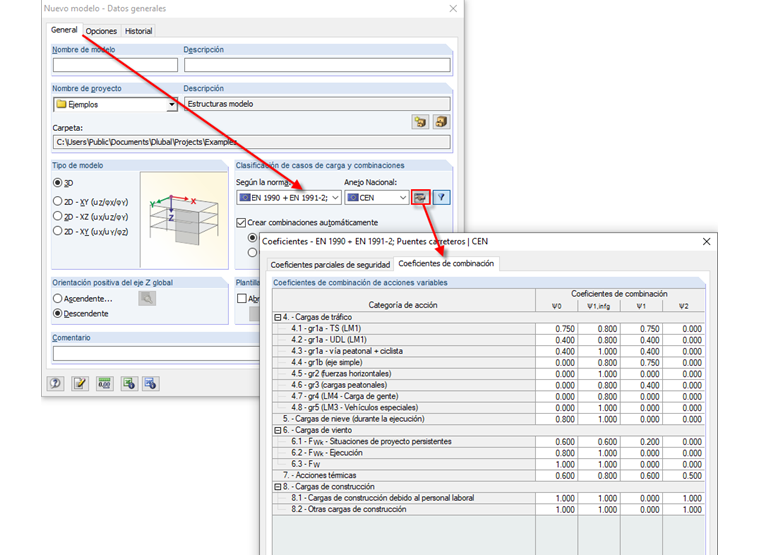This screenshot has width=760, height=555.
Task: Select the first radio under Crear combinaciones
Action: pos(253,238)
